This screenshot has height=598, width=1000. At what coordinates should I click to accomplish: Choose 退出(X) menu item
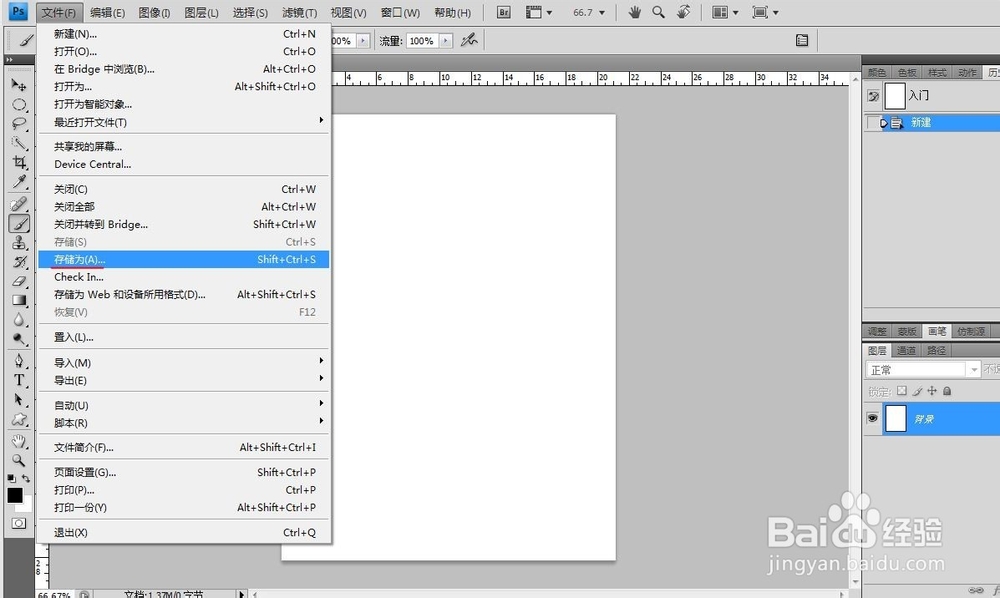tap(184, 532)
